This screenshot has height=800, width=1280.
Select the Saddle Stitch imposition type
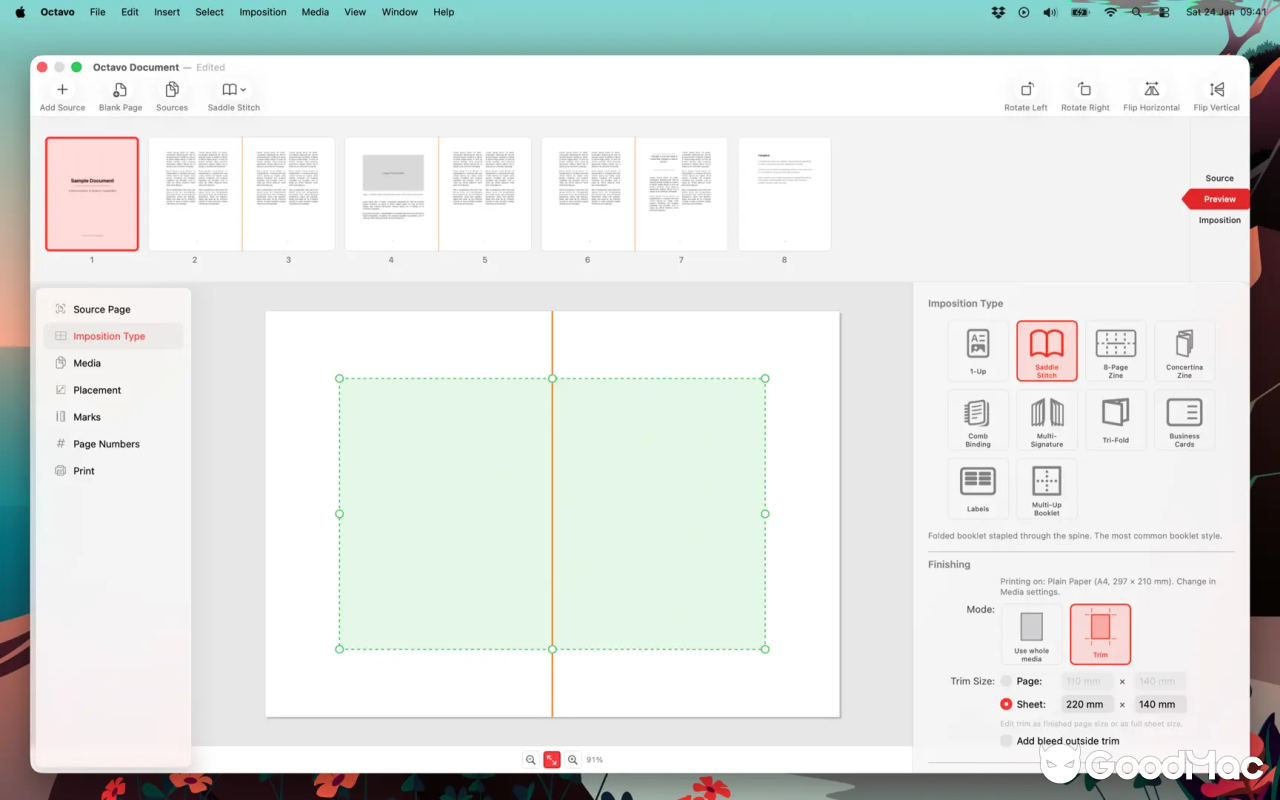(1046, 350)
